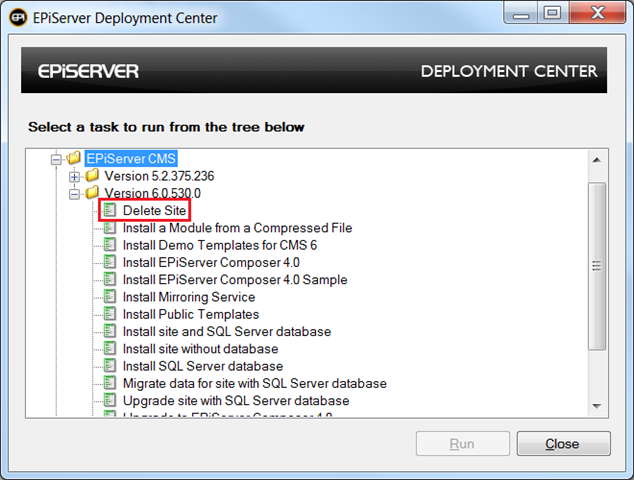
Task: Click icon beside Install SQL Server database
Action: pos(111,366)
